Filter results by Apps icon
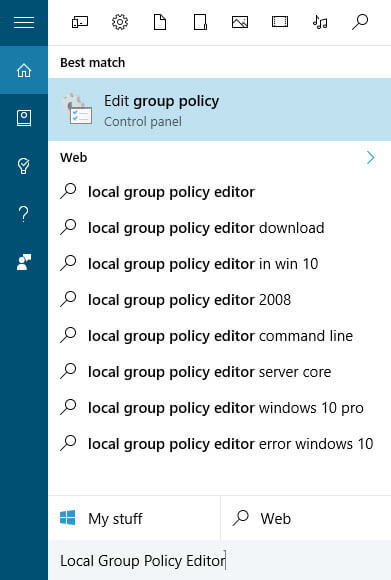This screenshot has width=391, height=580. [x=80, y=22]
